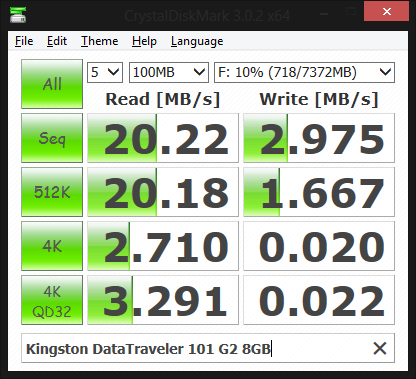Image resolution: width=416 pixels, height=379 pixels.
Task: Click the 4K read value 2.710
Action: pos(163,246)
